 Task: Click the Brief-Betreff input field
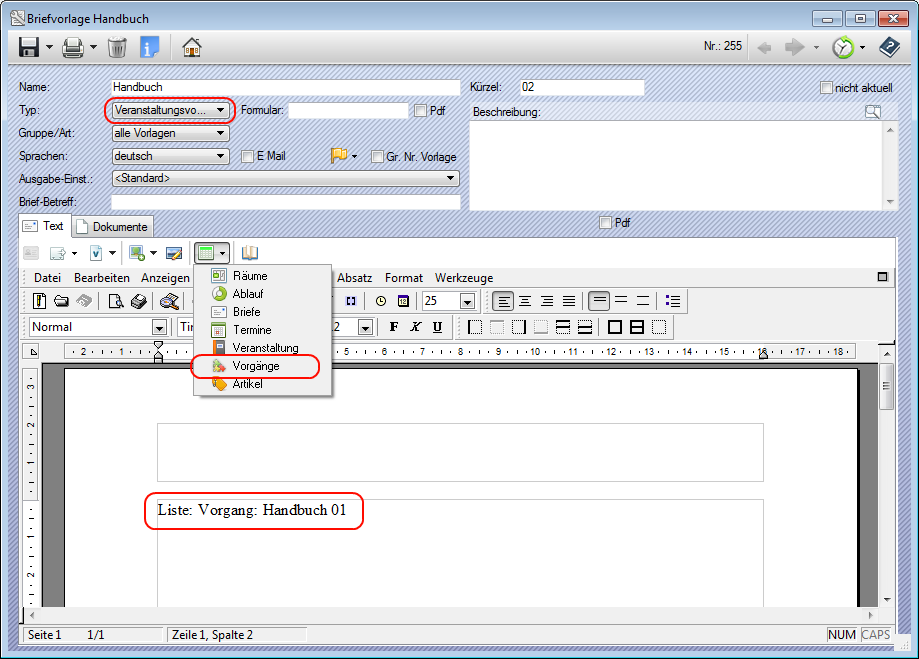[x=285, y=202]
